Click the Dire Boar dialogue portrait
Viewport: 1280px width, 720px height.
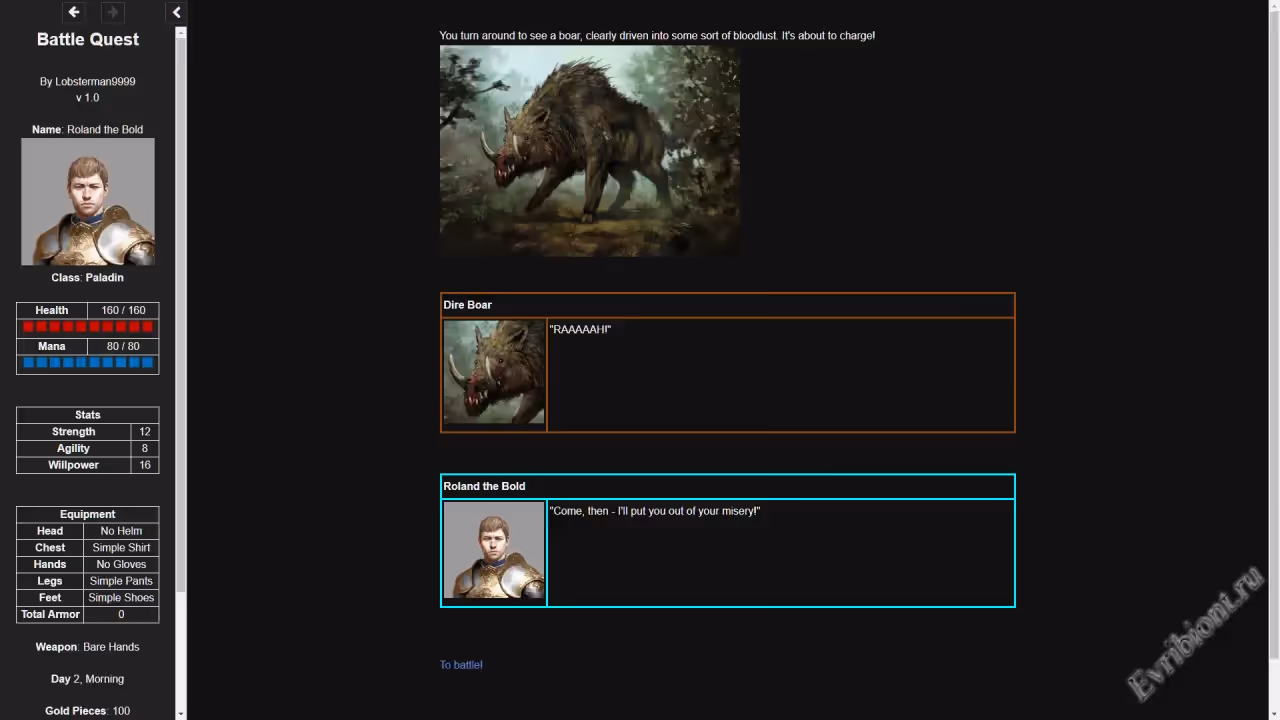pos(494,372)
